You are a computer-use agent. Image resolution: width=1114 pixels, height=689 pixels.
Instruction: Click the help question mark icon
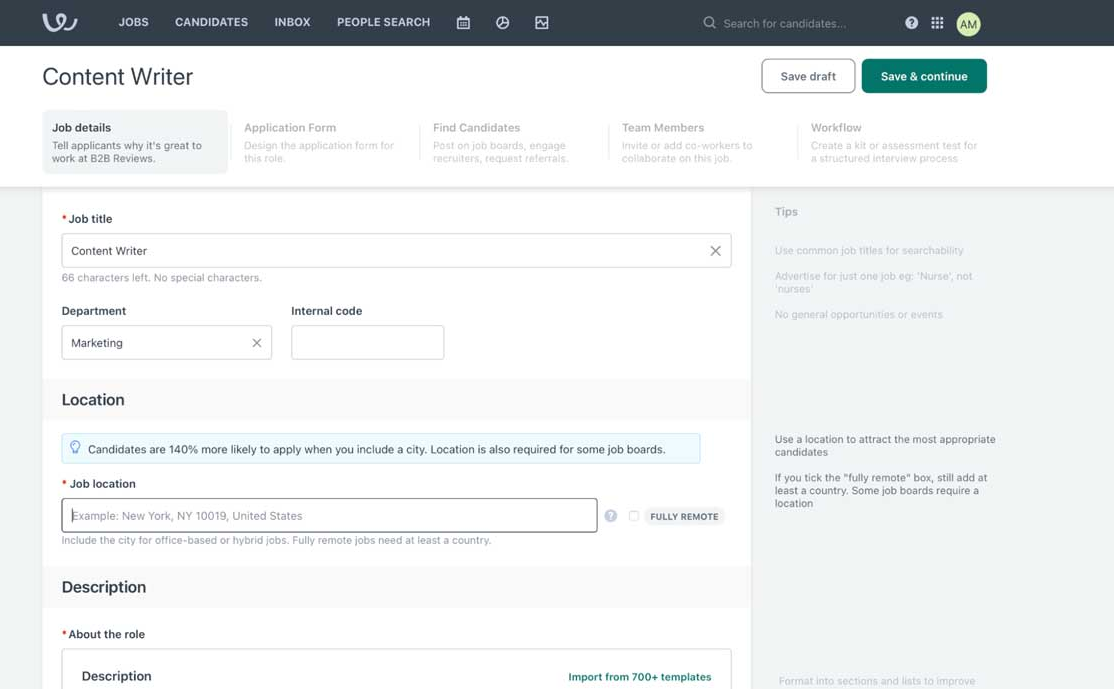911,23
